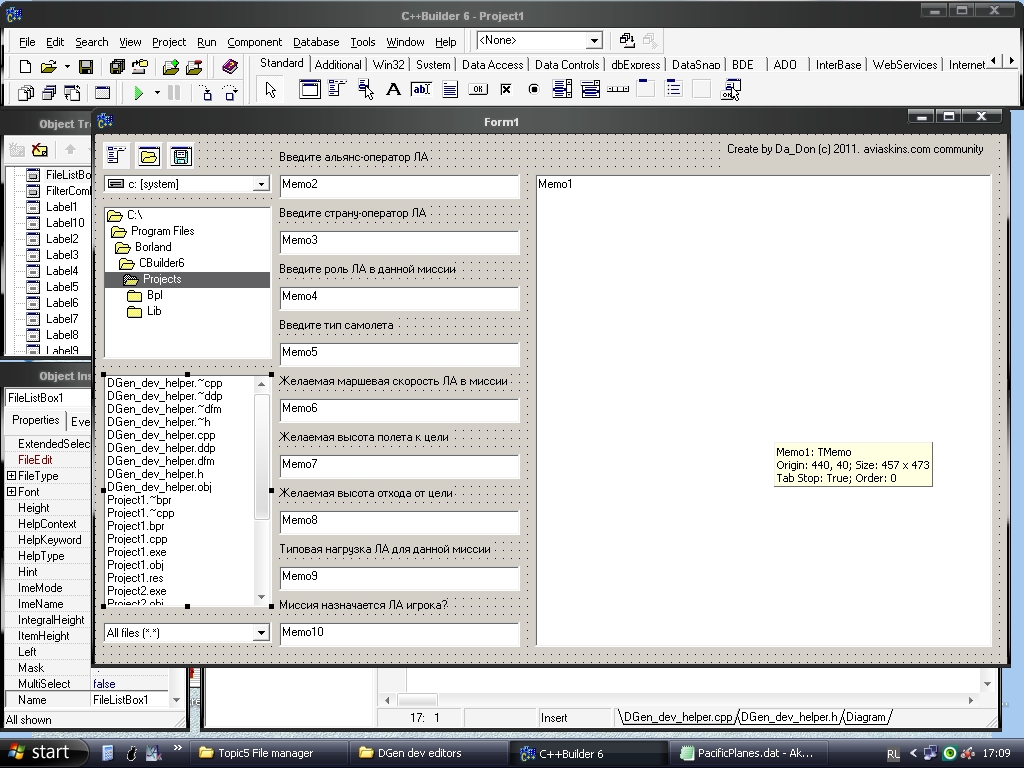Click the open folder button on Form1

point(149,156)
